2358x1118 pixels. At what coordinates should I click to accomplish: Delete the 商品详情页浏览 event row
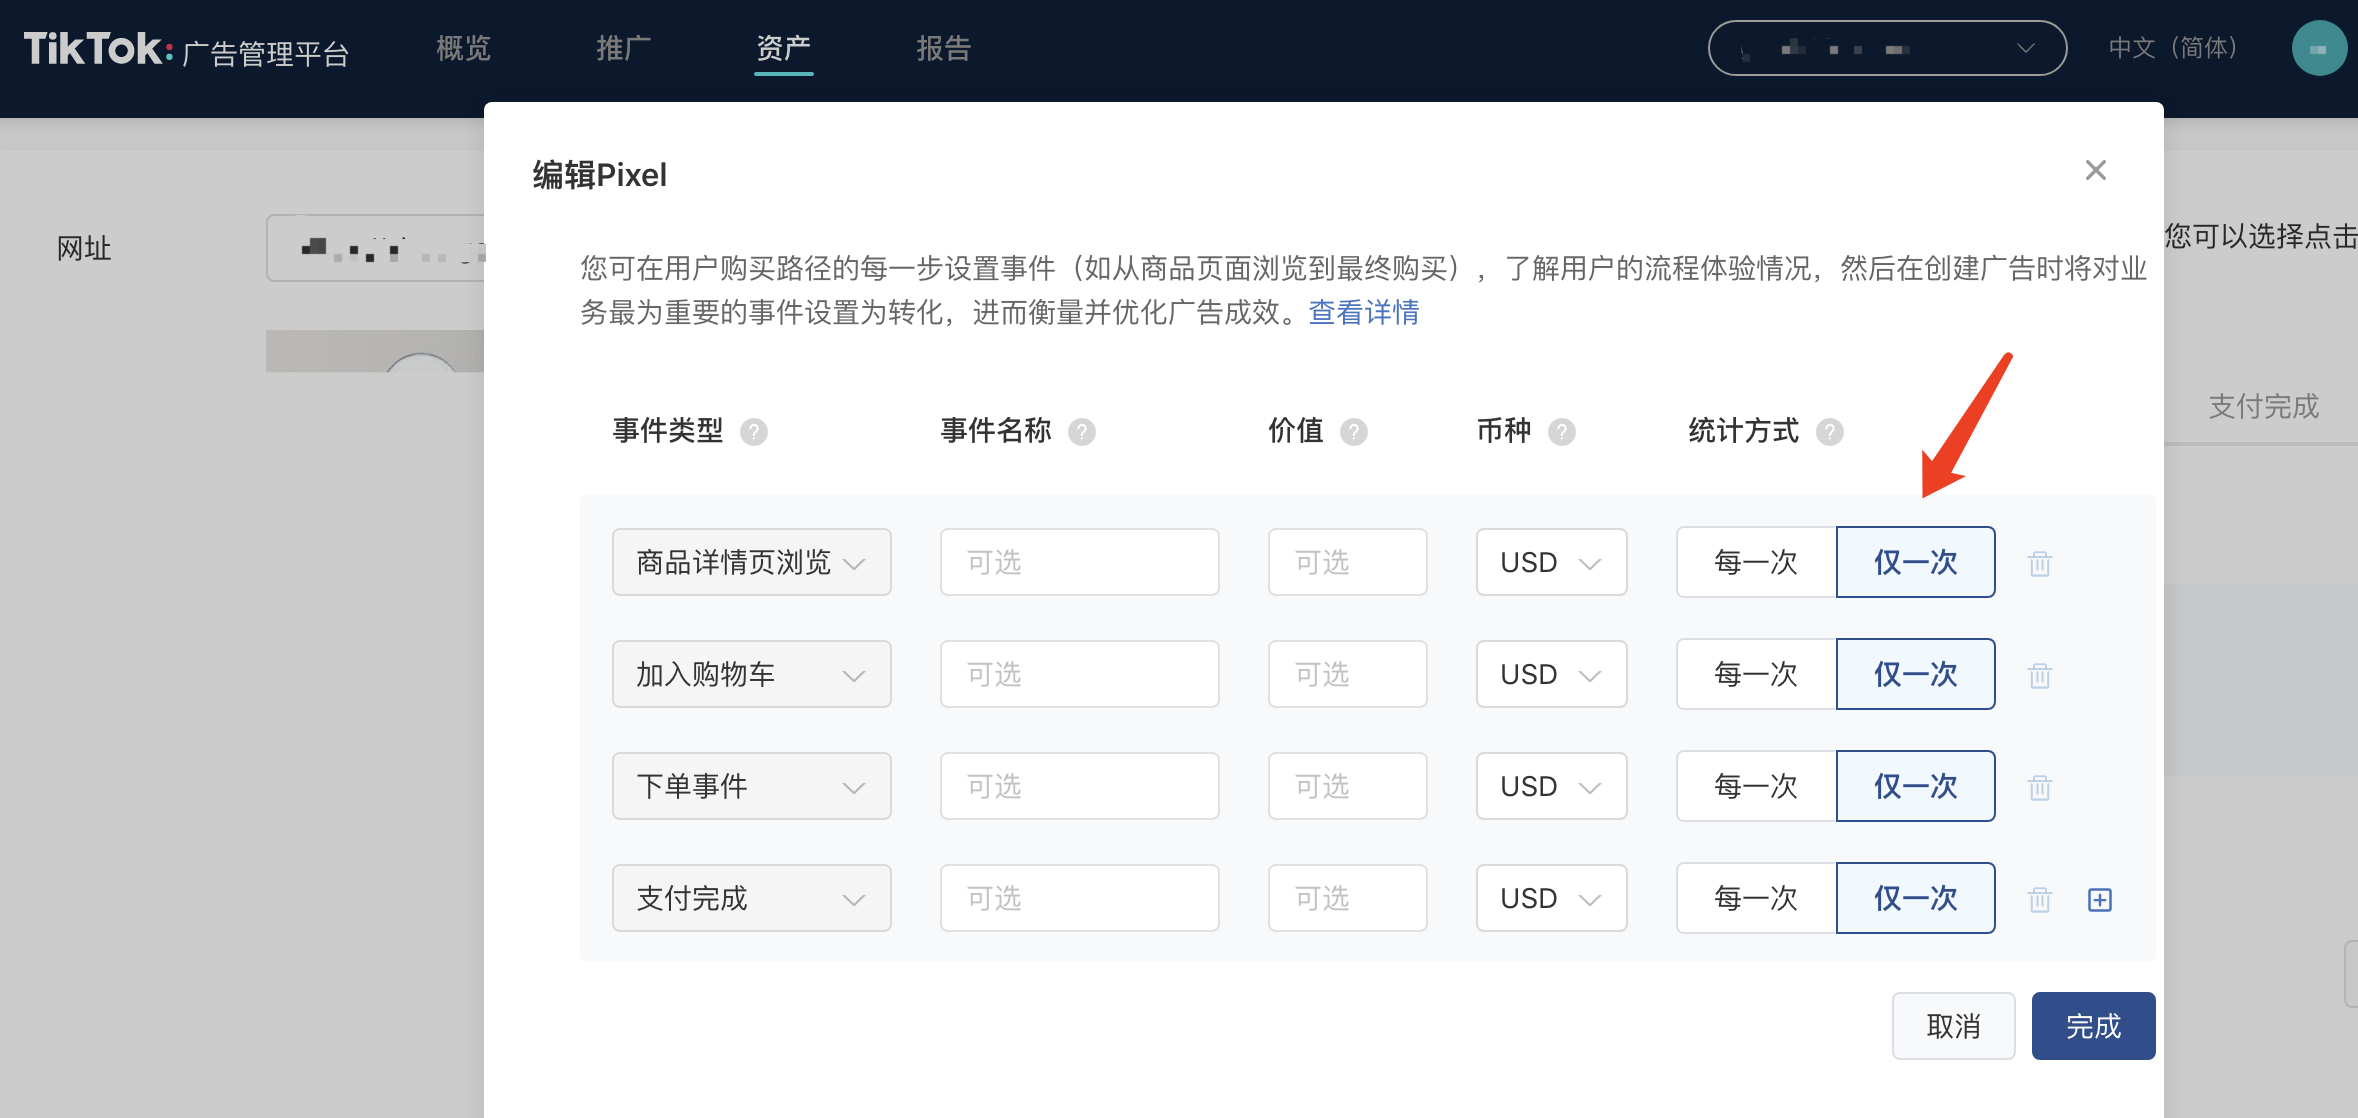click(2039, 564)
